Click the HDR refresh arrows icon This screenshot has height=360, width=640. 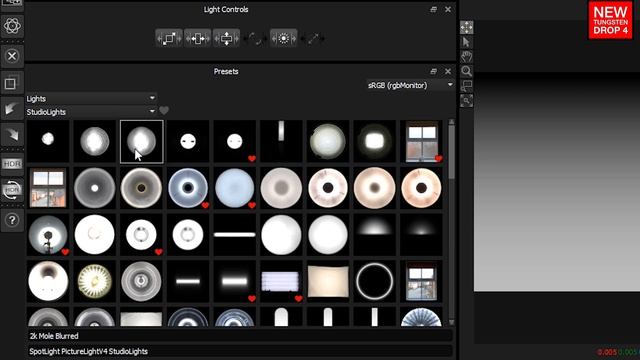pos(12,190)
